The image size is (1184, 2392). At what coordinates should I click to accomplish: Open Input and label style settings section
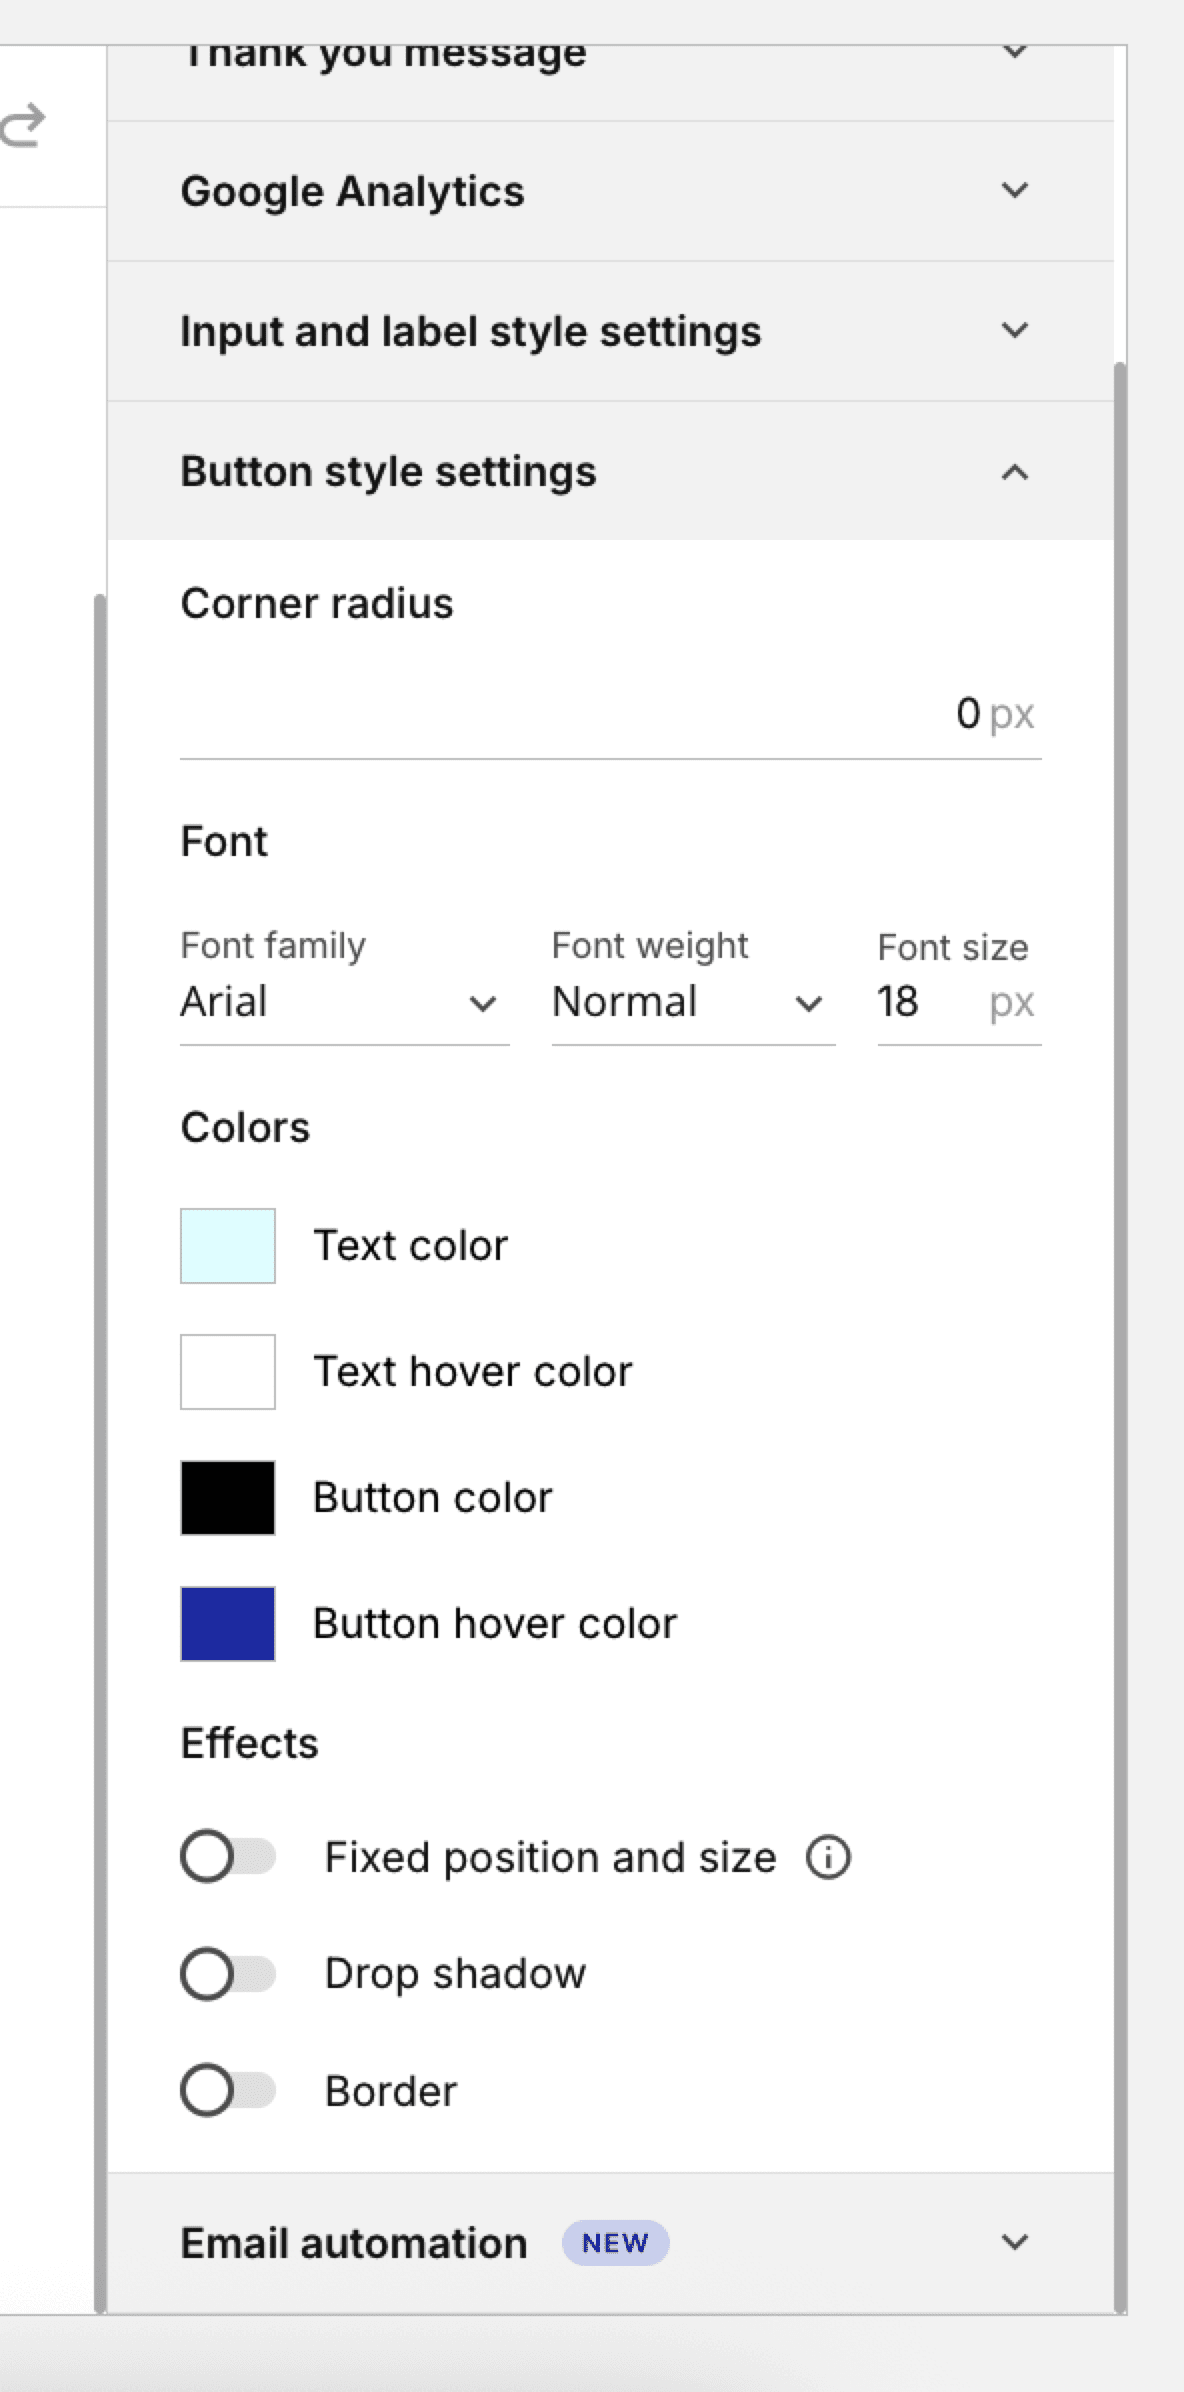610,331
